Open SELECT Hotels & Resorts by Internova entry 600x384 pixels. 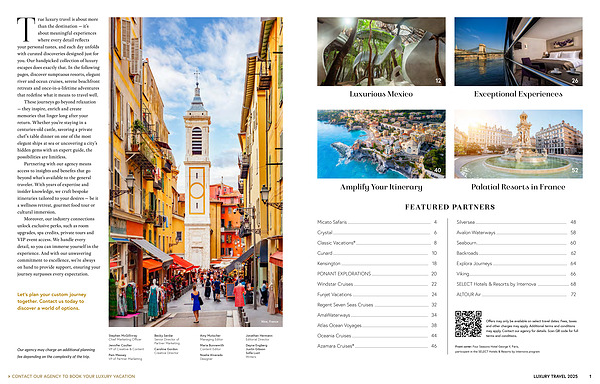click(x=516, y=284)
